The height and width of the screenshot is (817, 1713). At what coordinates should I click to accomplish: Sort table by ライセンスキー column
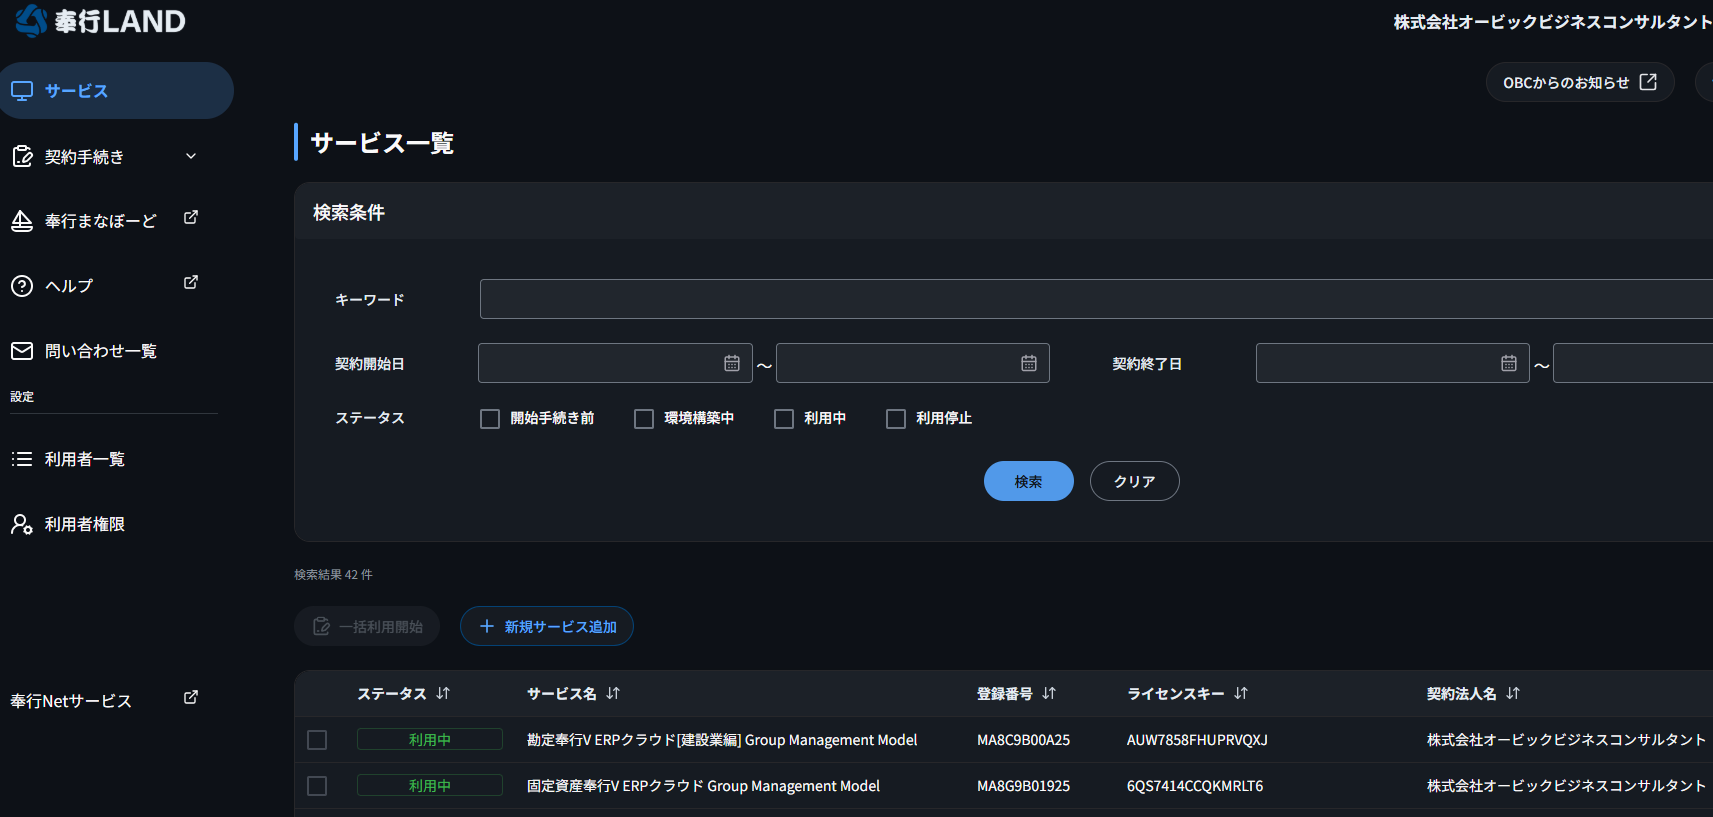[x=1241, y=693]
